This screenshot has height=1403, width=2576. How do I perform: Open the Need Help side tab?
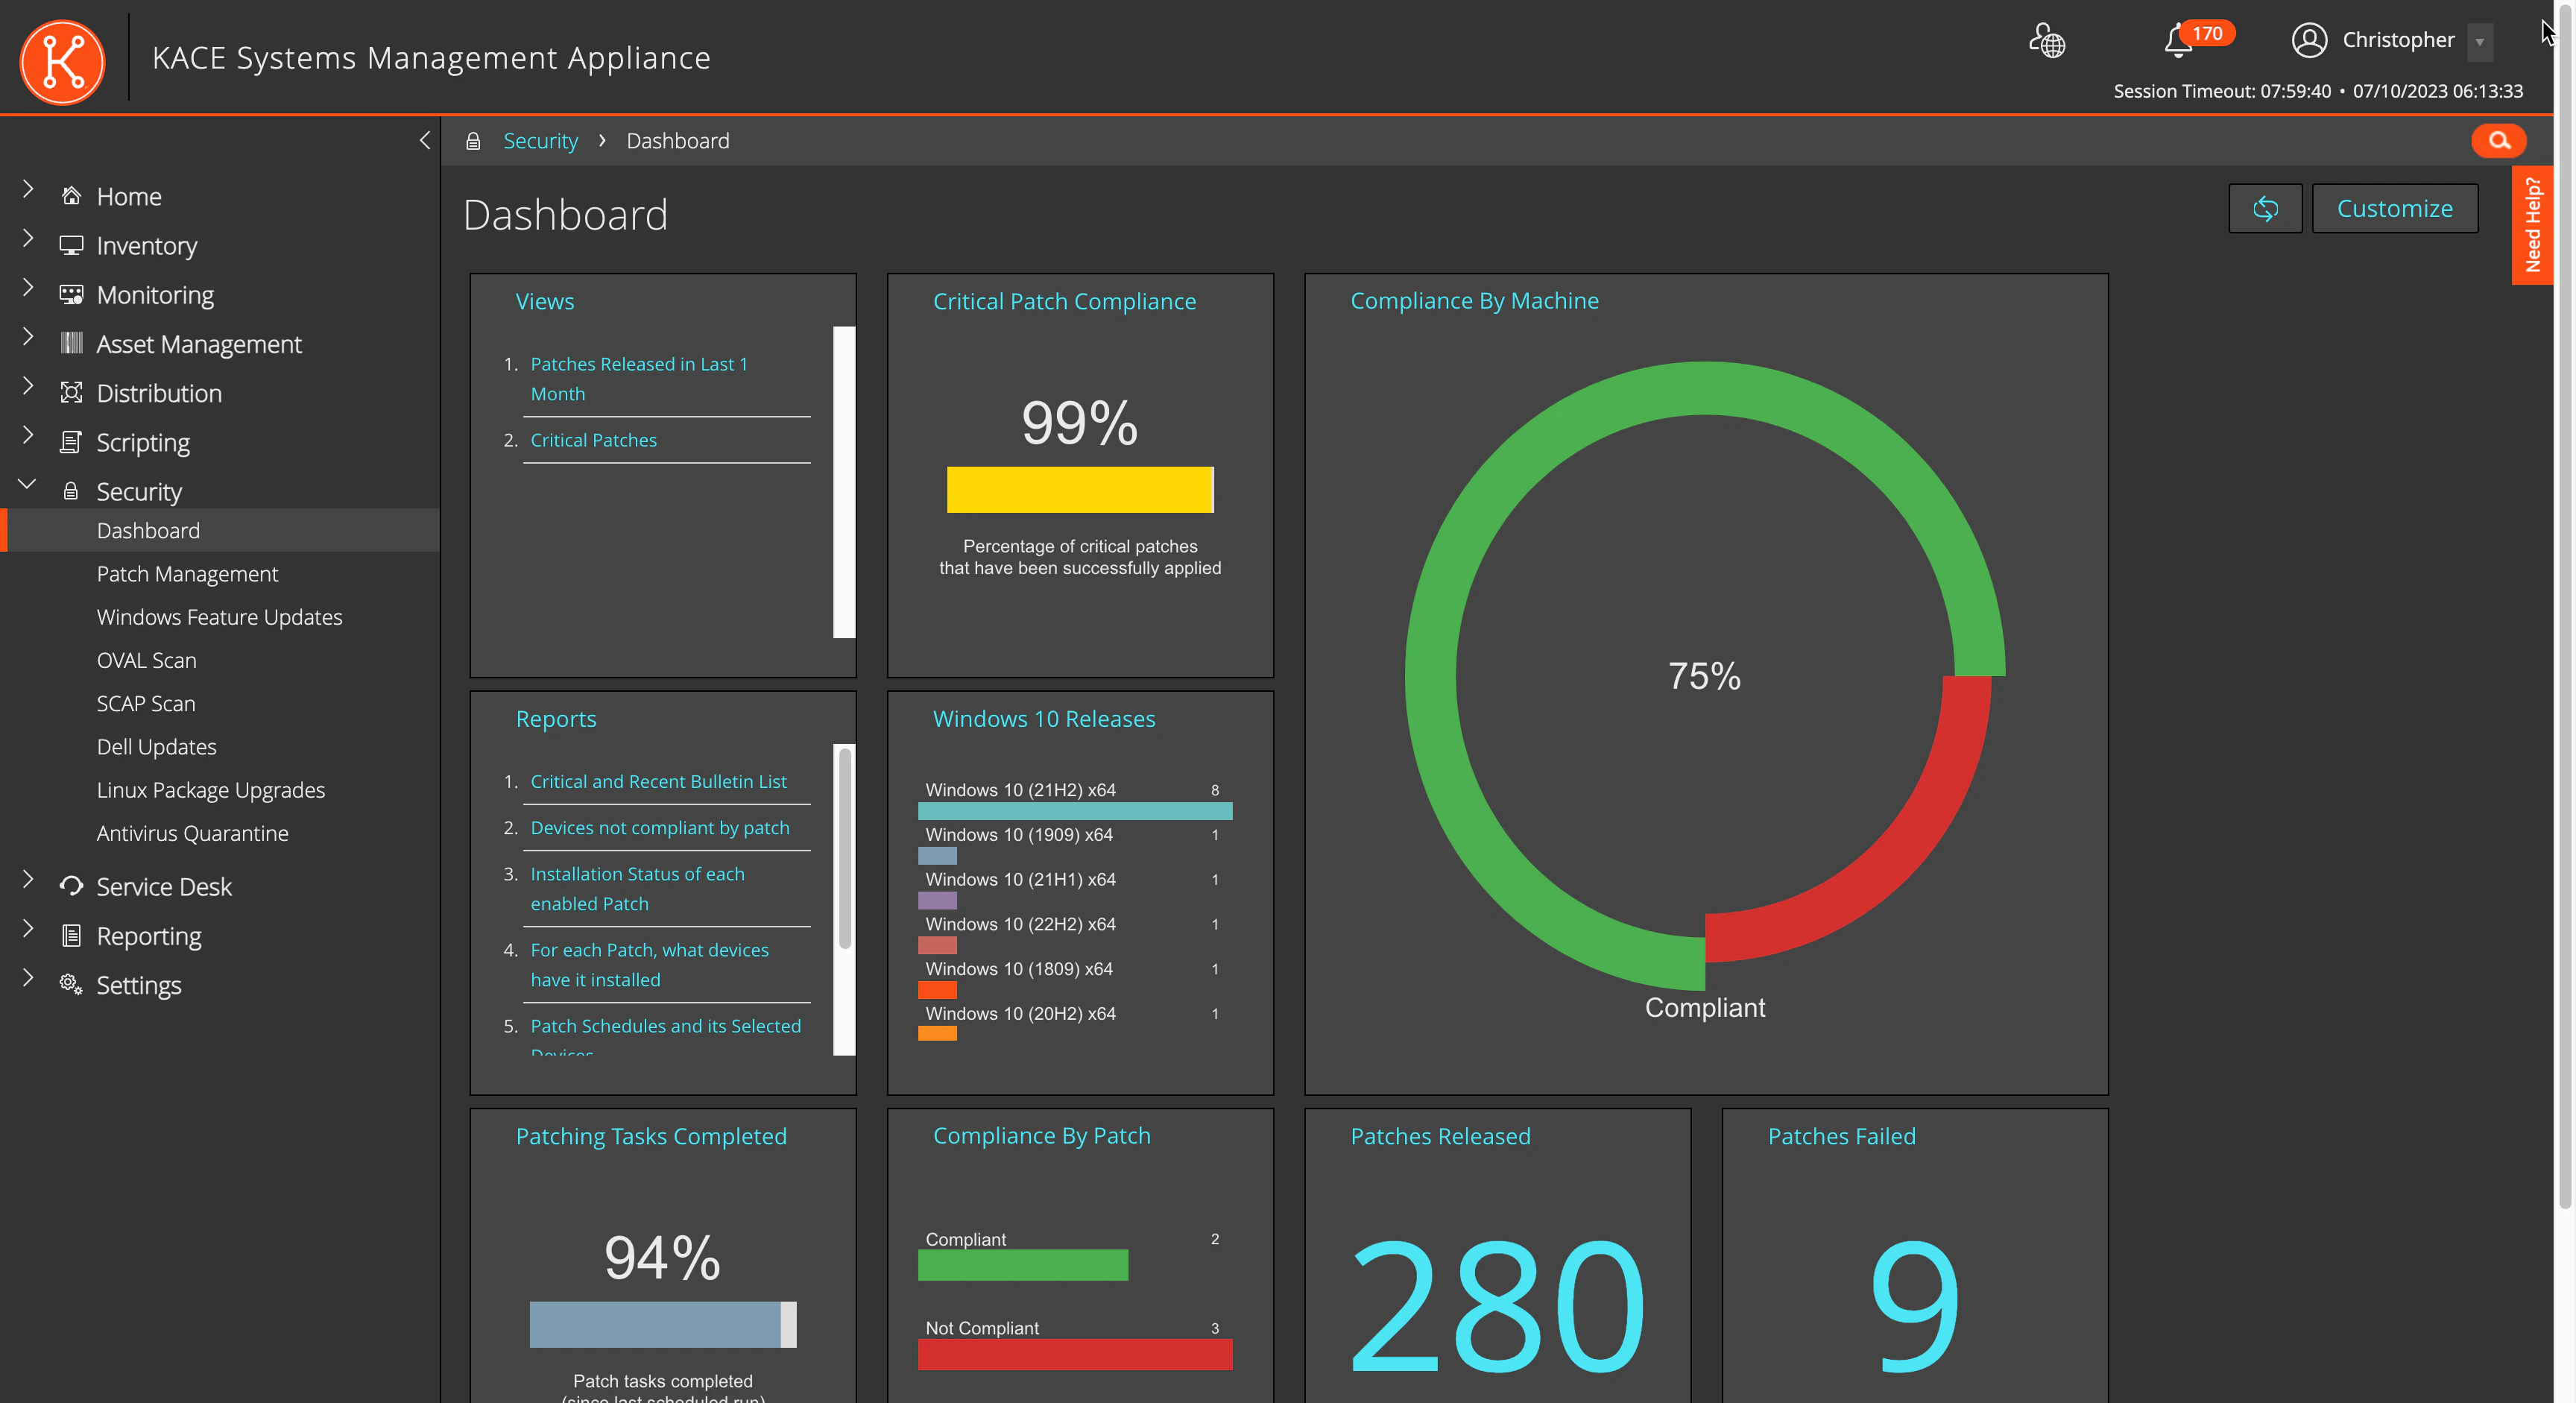(x=2533, y=224)
